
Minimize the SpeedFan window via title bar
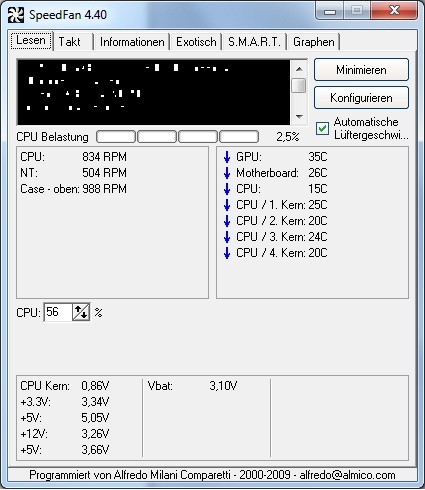point(330,11)
